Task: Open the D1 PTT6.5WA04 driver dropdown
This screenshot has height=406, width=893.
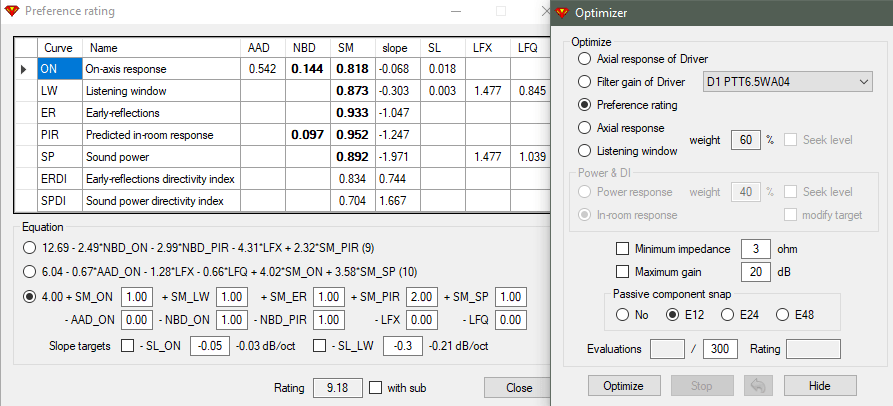Action: click(788, 82)
